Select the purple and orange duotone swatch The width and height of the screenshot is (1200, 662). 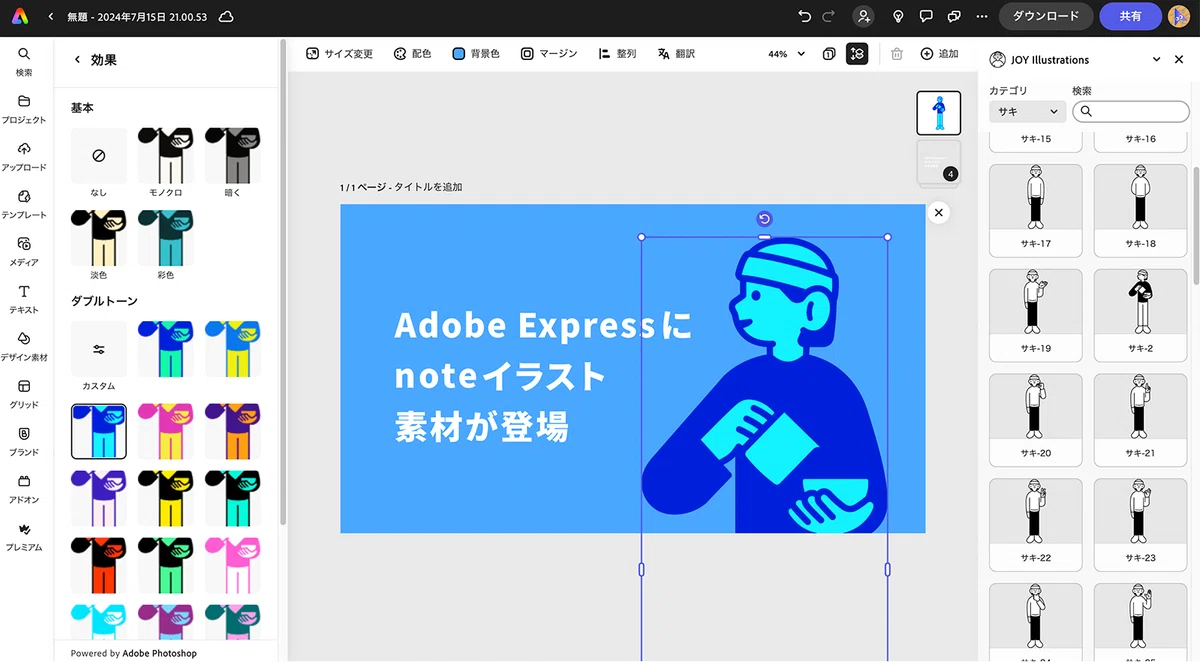(x=233, y=430)
